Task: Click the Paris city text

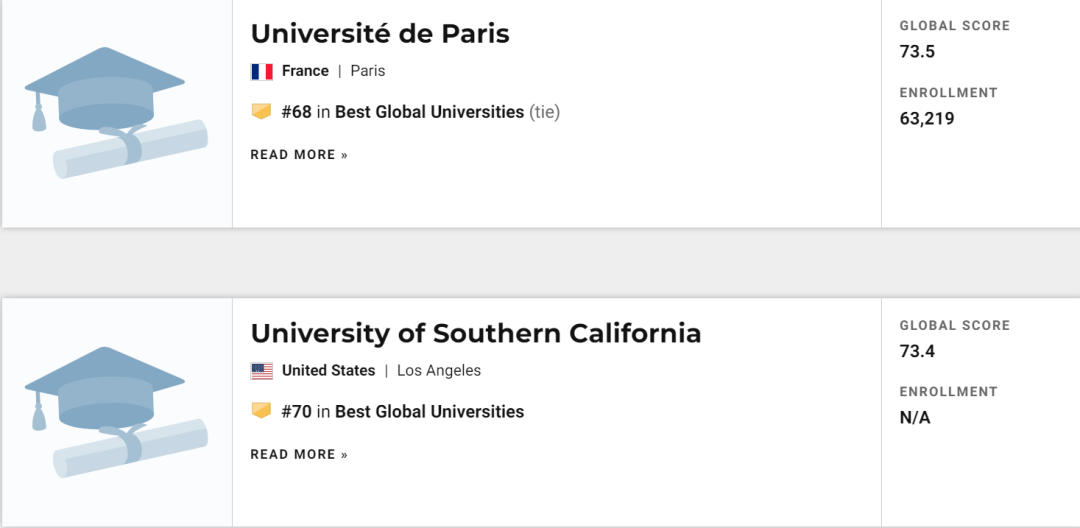Action: click(367, 71)
